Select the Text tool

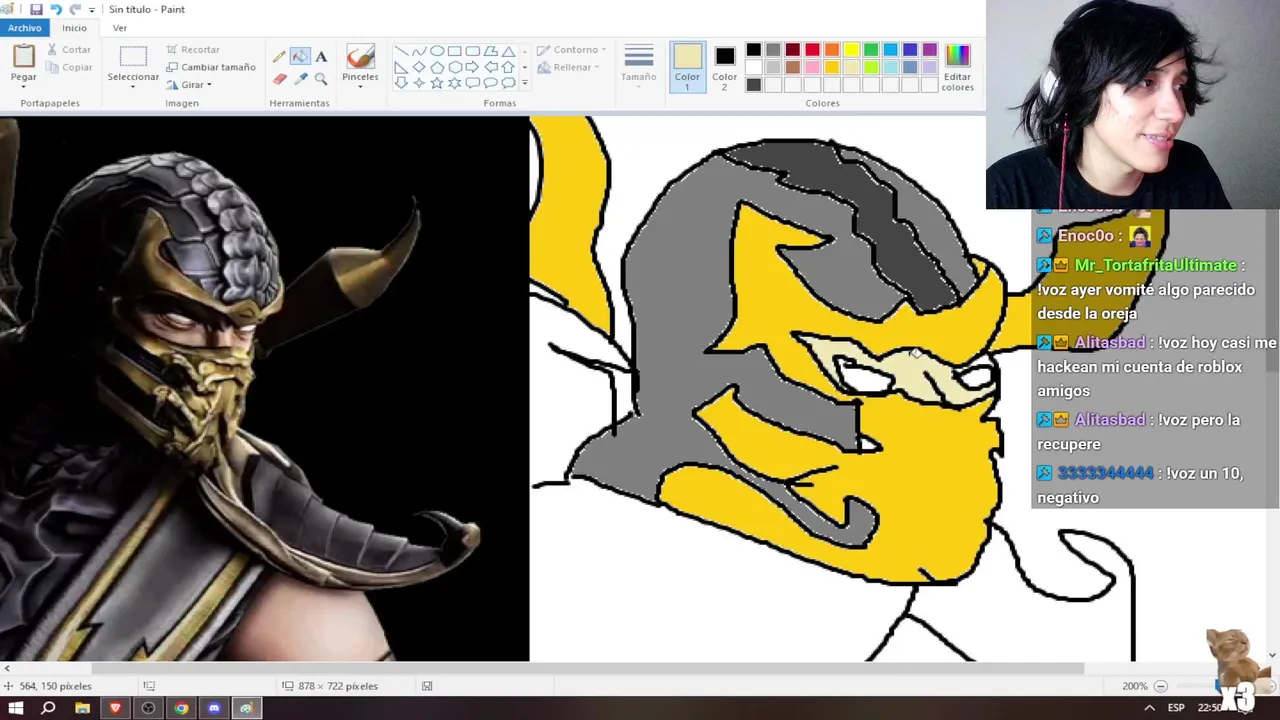point(321,57)
